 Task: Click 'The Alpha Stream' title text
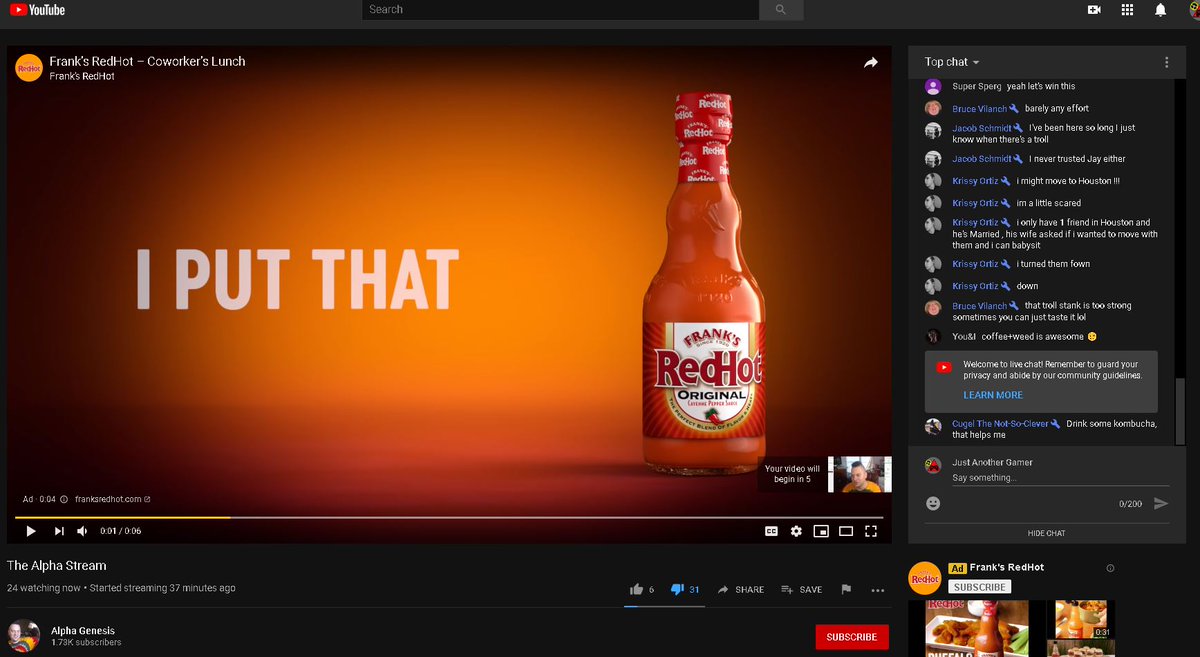[57, 565]
